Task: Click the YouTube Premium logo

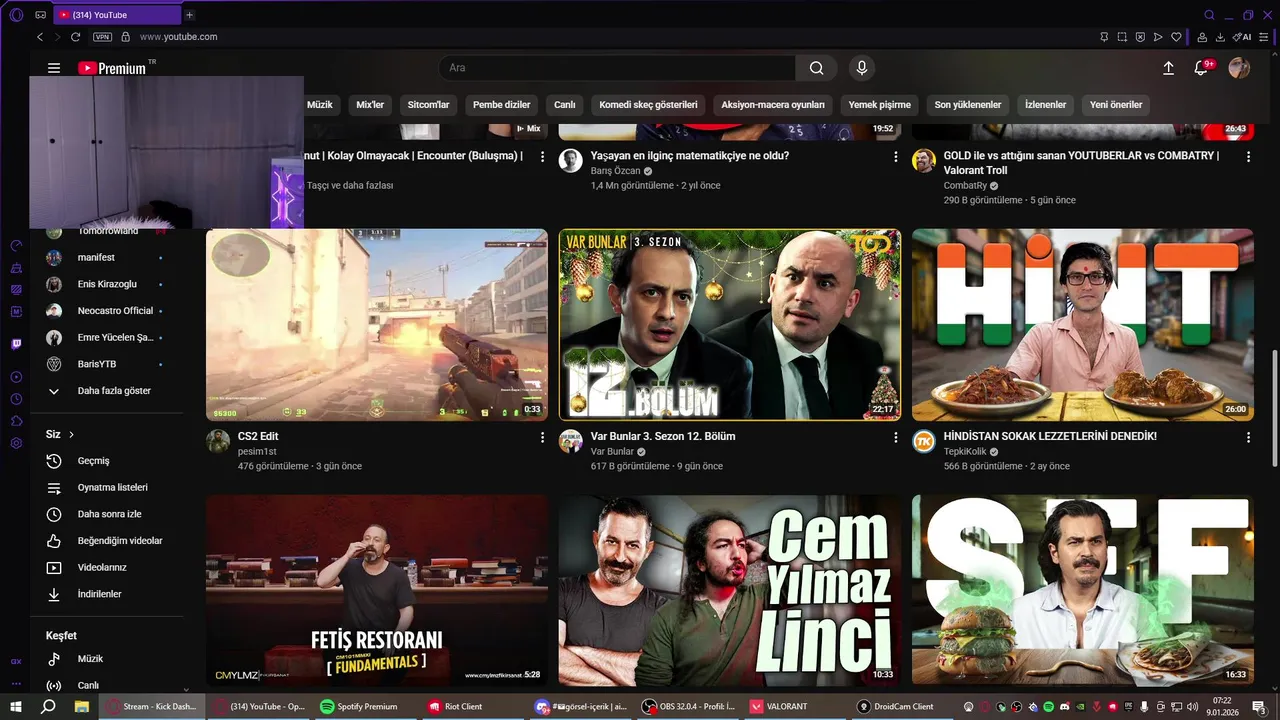Action: tap(112, 68)
